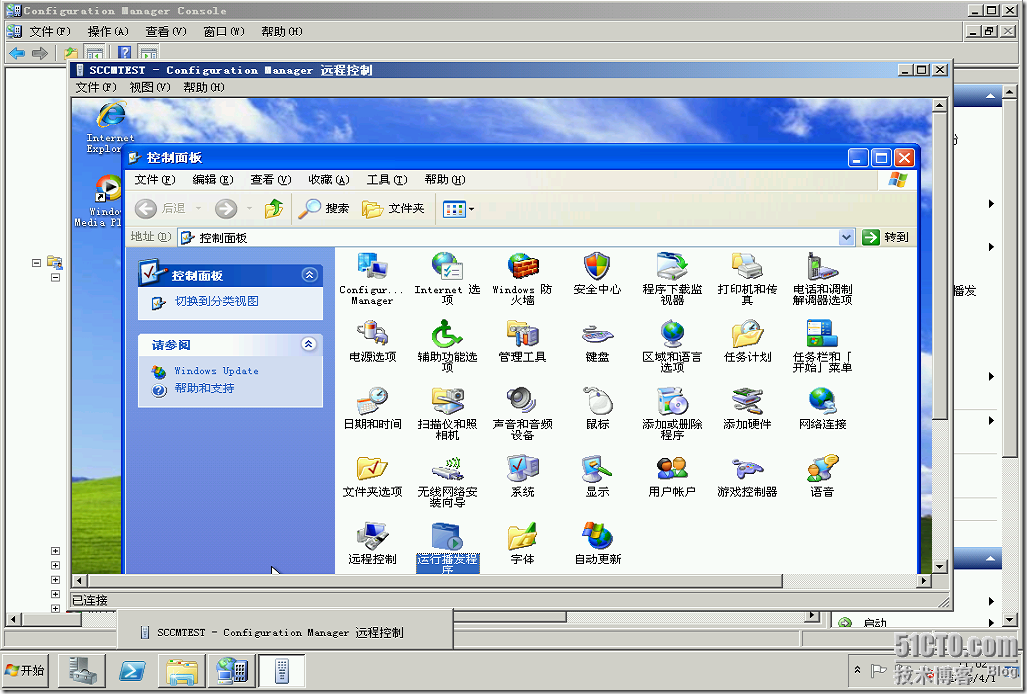Select 运行播发程序 icon
Screen dimensions: 1027x694
[x=447, y=547]
